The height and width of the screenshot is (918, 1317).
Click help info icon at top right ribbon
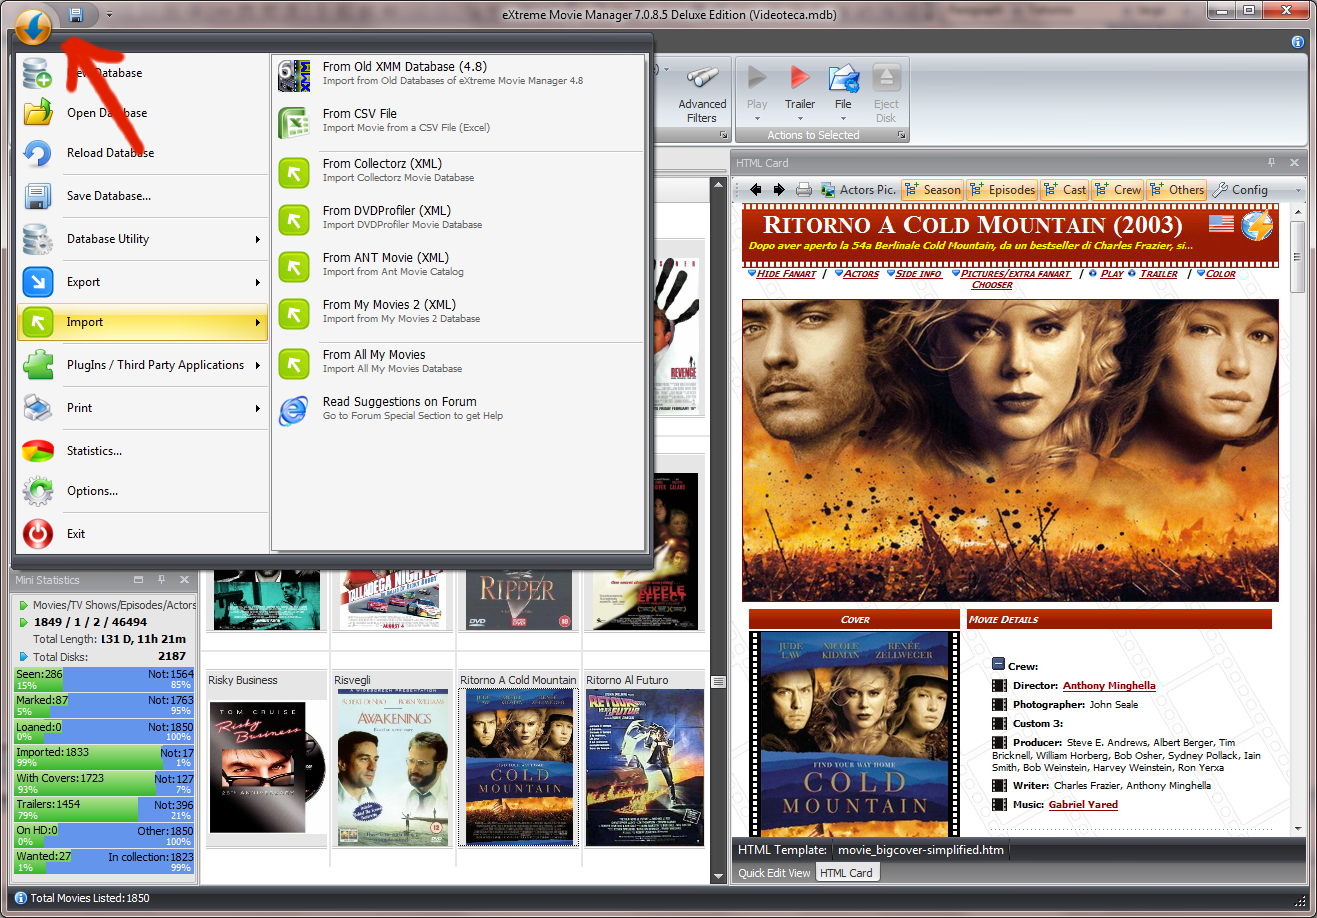pyautogui.click(x=1298, y=42)
